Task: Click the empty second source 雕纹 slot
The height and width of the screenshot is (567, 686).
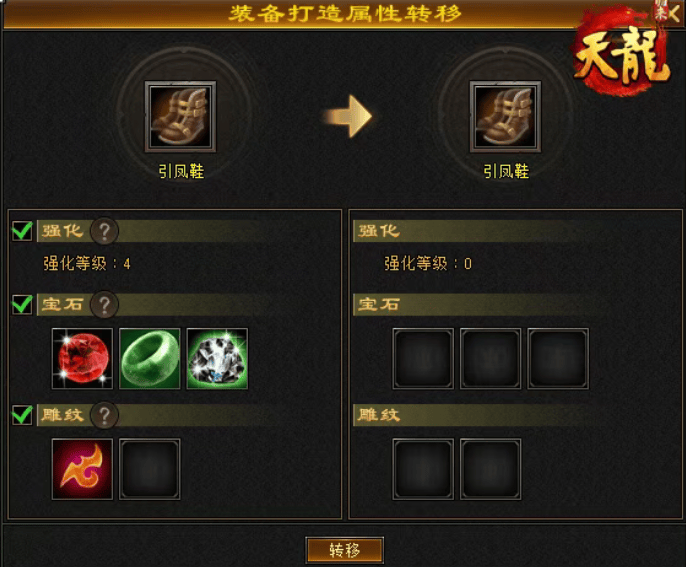Action: tap(150, 469)
